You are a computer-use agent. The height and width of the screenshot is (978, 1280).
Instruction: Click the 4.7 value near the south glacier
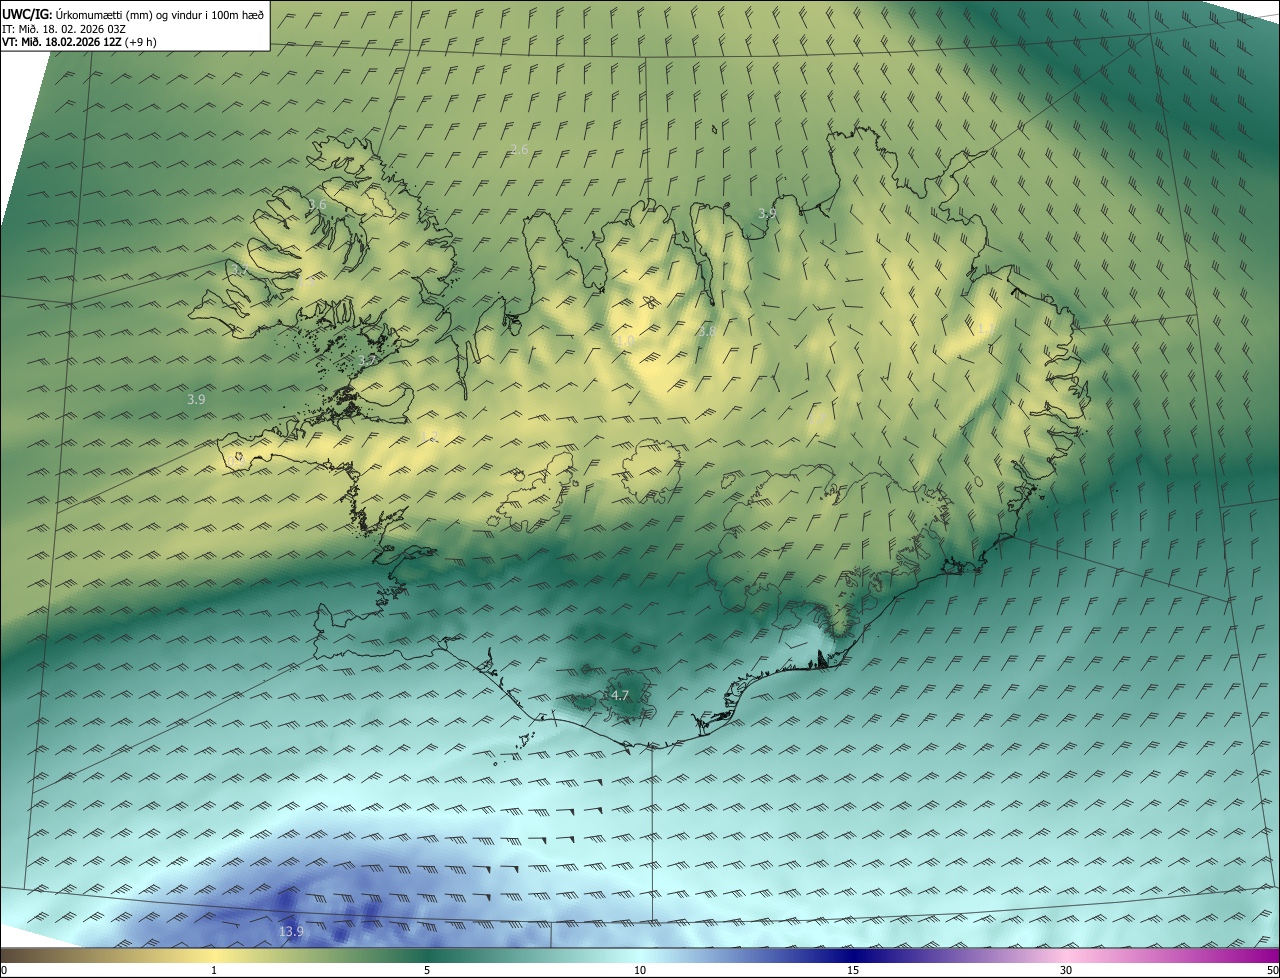[x=620, y=695]
